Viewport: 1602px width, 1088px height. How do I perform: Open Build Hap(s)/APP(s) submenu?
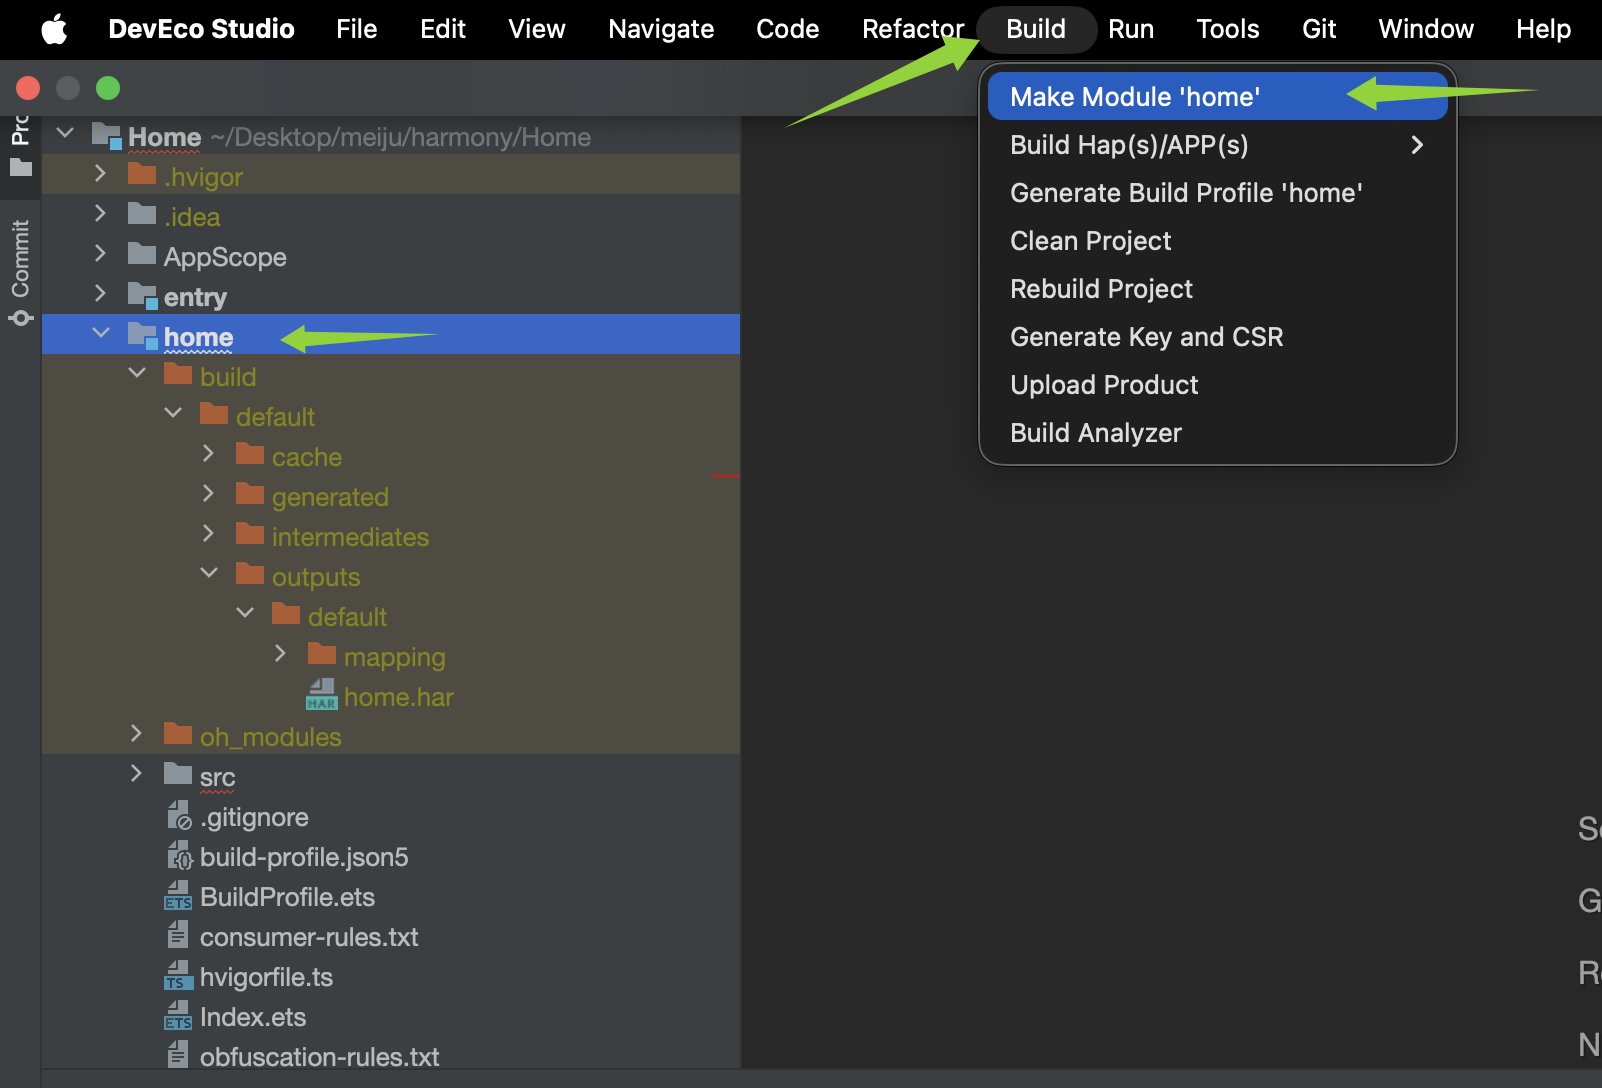(1217, 145)
